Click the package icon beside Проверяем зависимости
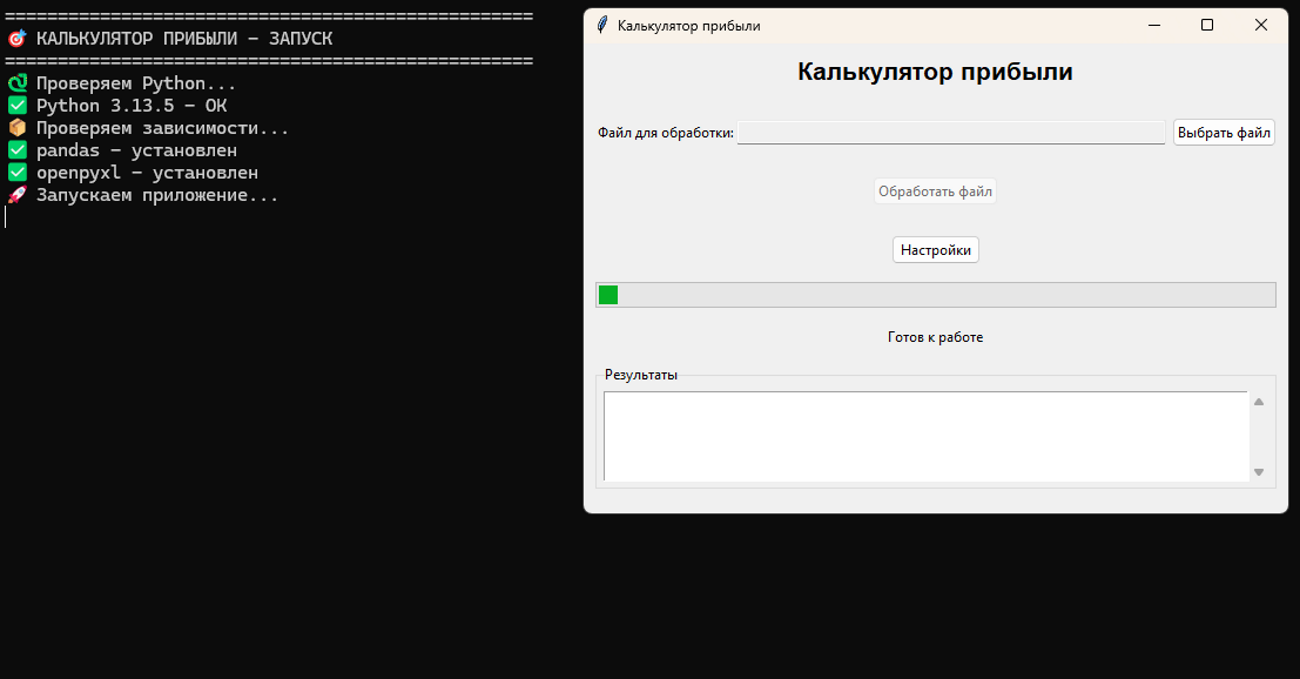This screenshot has height=679, width=1300. pyautogui.click(x=18, y=127)
